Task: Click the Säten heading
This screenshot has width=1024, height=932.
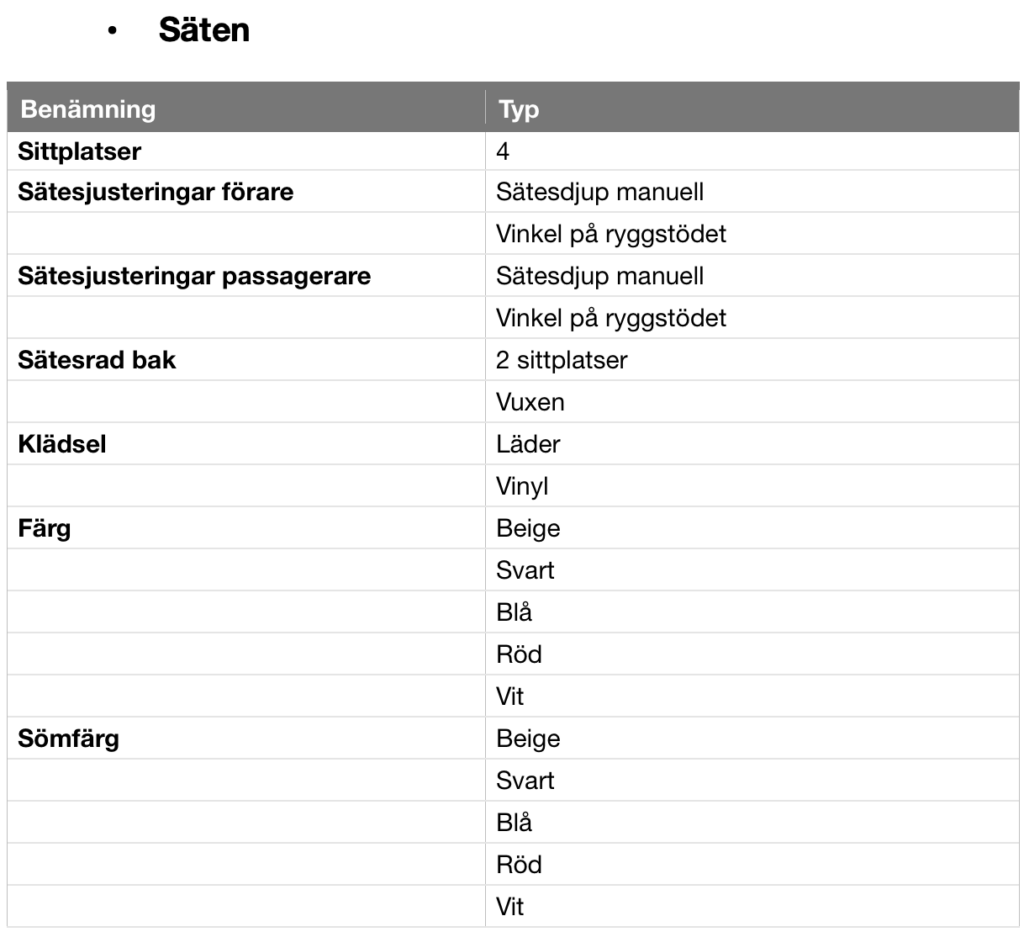Action: click(204, 30)
